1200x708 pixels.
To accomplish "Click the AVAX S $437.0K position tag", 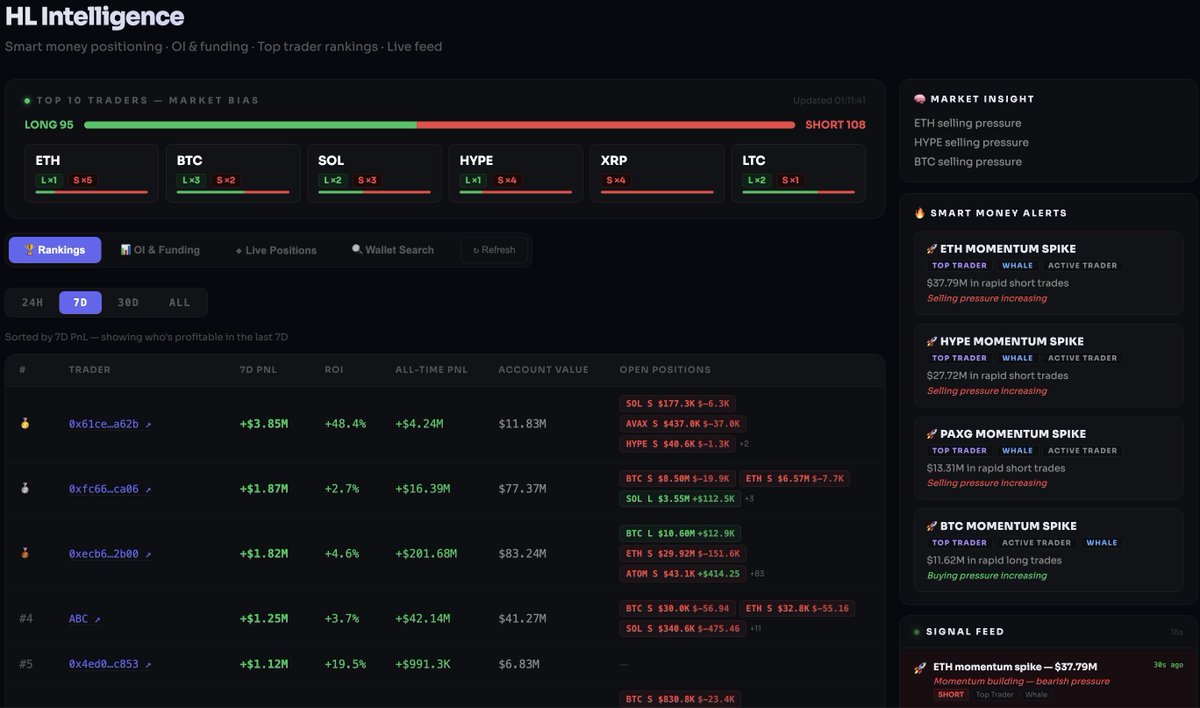I will pos(683,424).
